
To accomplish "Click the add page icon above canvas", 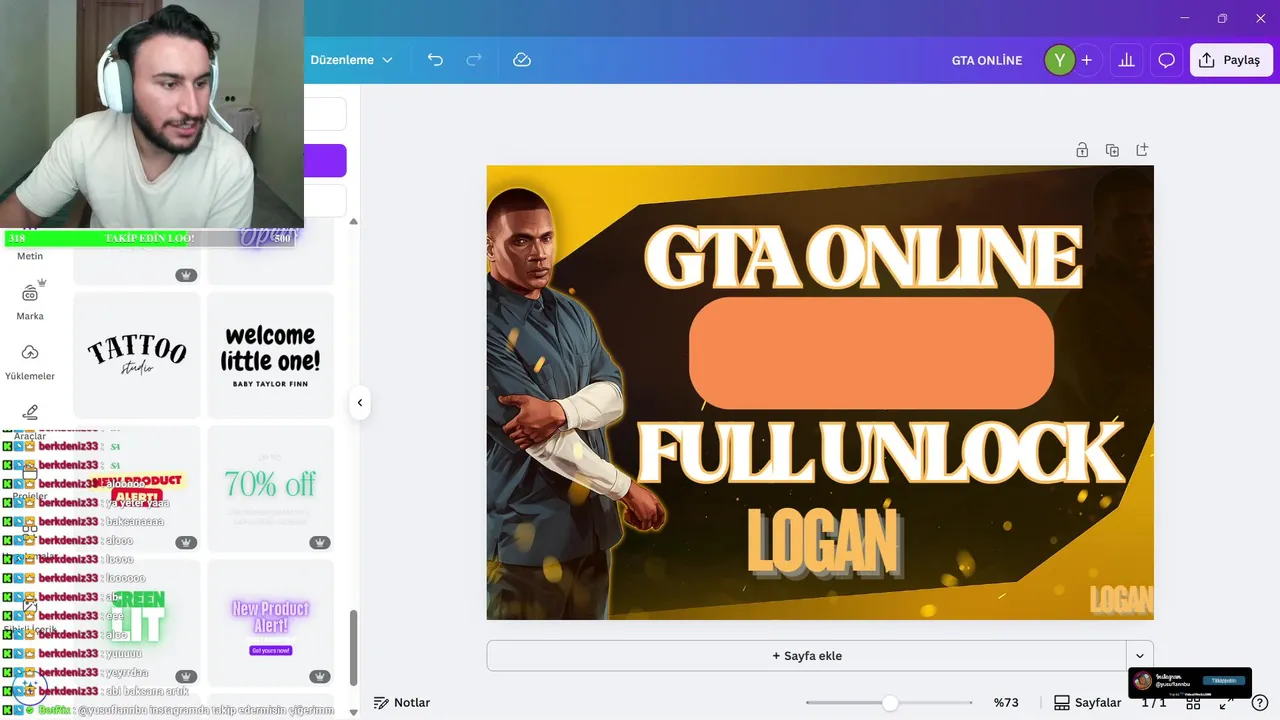I will [x=1142, y=150].
